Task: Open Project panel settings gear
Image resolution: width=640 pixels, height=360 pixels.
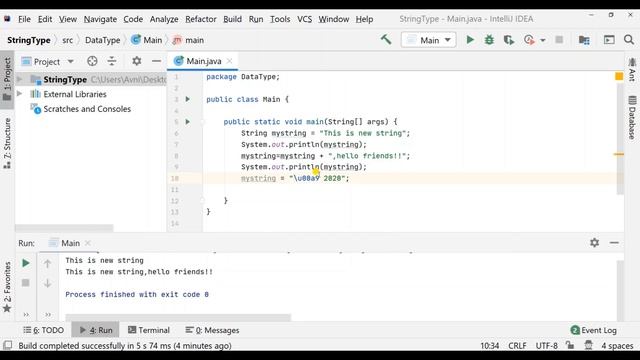Action: coord(137,61)
